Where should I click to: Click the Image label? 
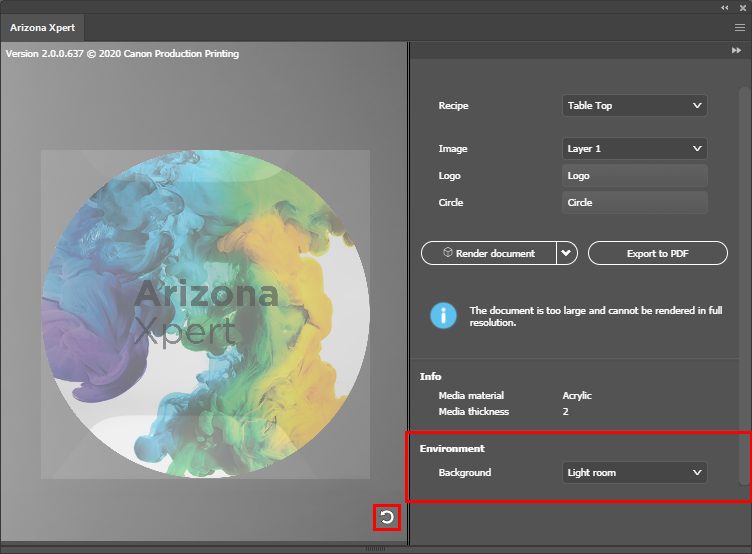pyautogui.click(x=453, y=149)
